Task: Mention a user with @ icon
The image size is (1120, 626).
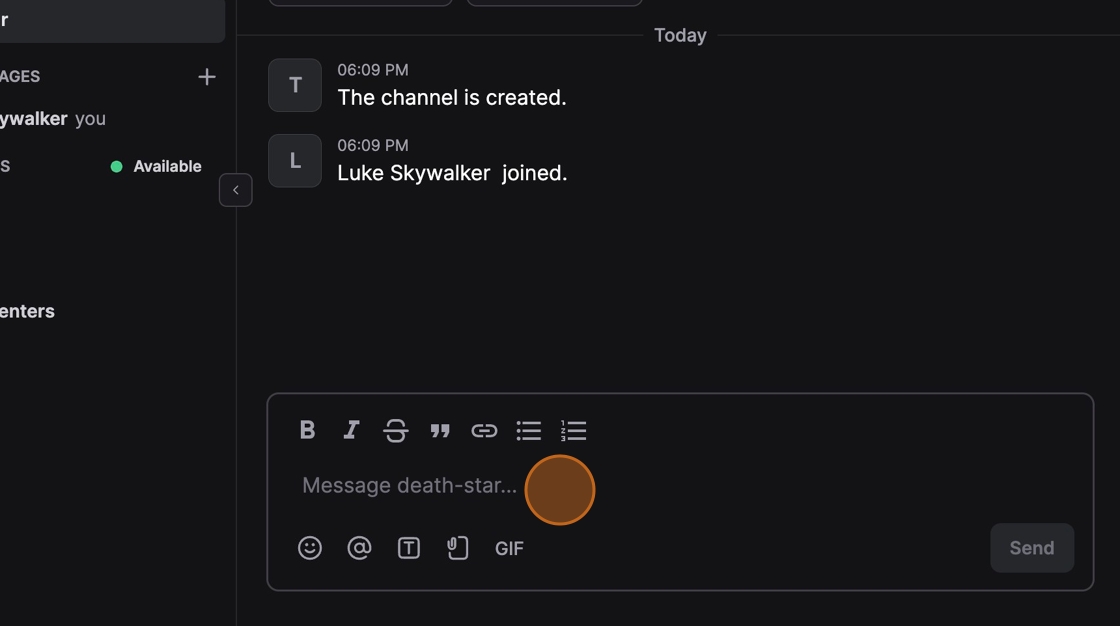Action: 359,548
